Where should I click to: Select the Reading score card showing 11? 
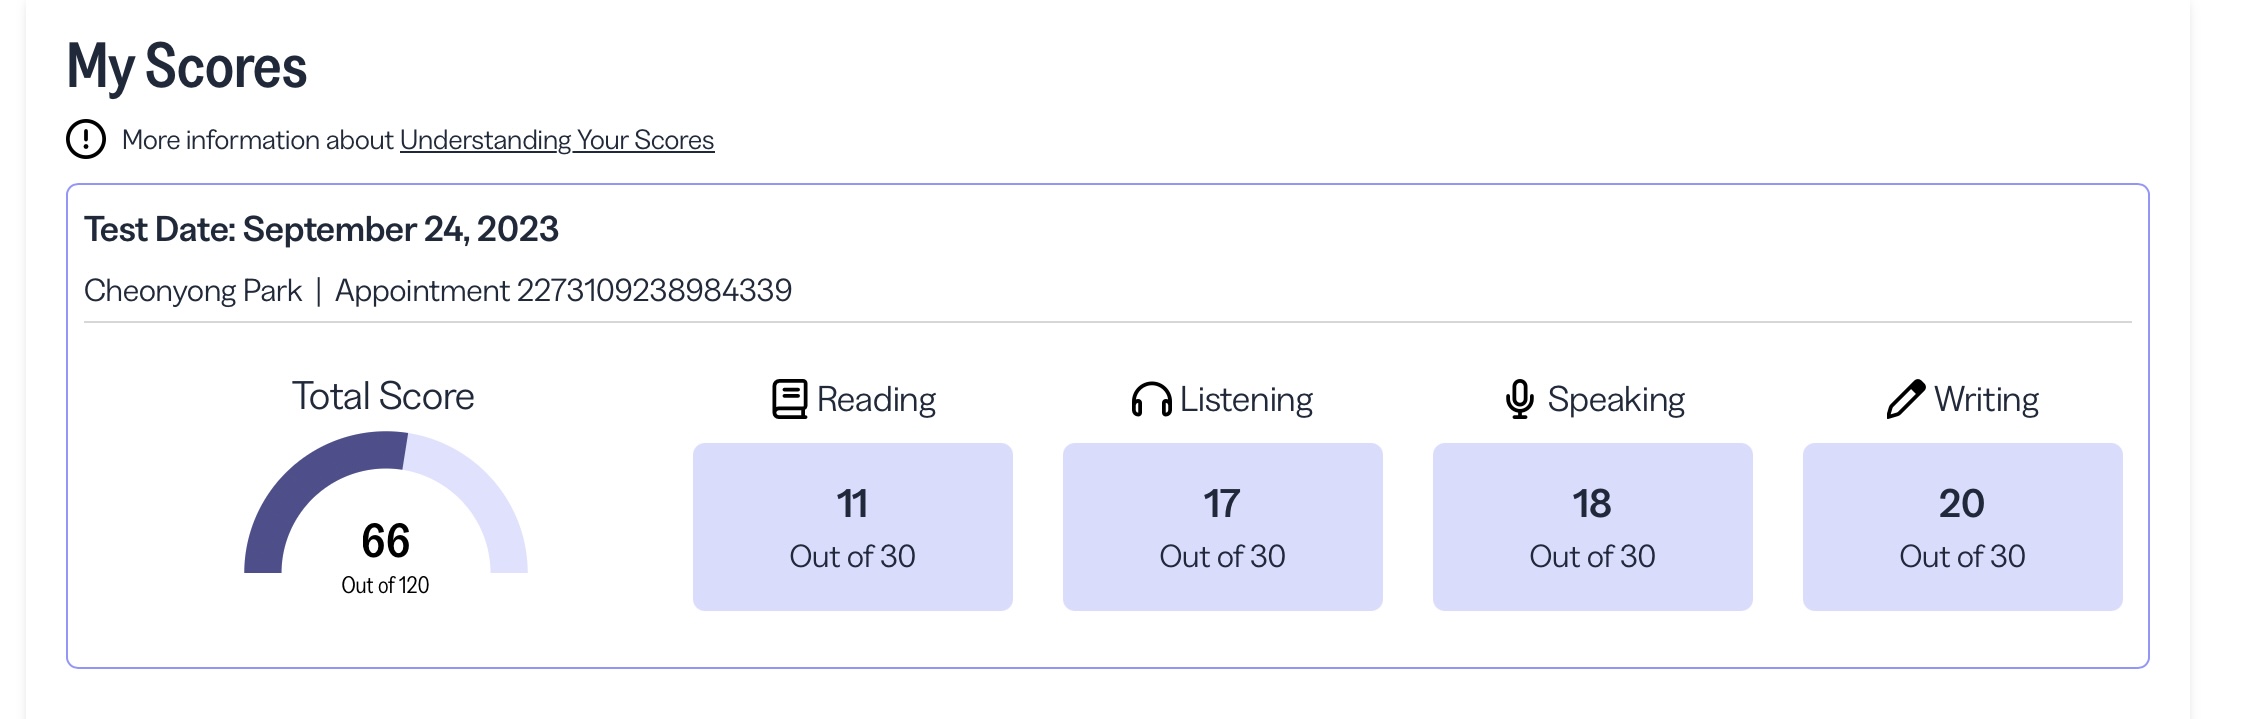coord(853,527)
